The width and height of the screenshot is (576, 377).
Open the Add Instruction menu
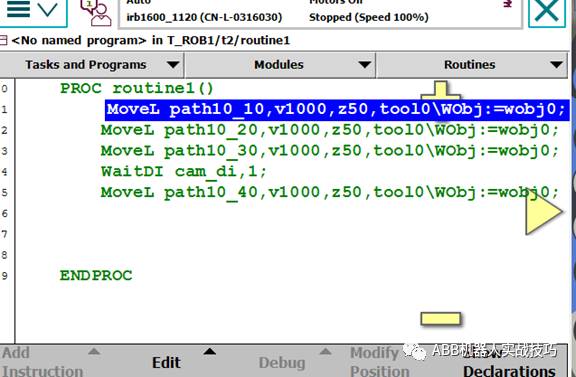click(51, 362)
